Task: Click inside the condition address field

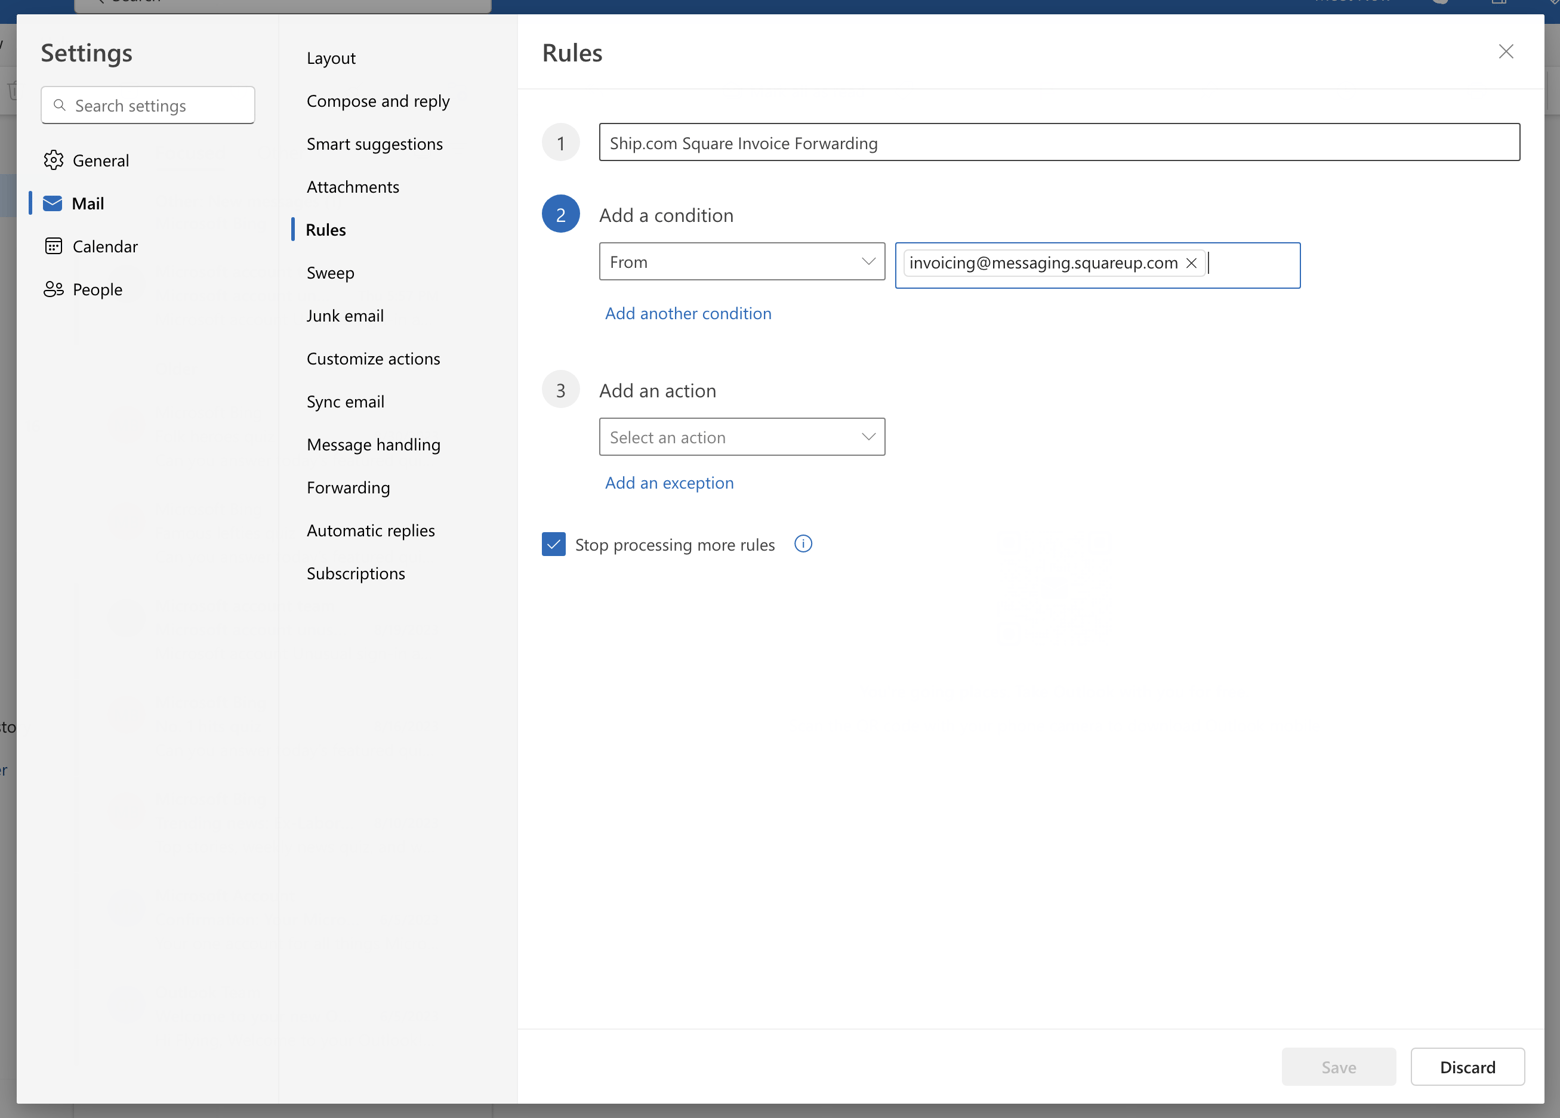Action: [x=1250, y=264]
